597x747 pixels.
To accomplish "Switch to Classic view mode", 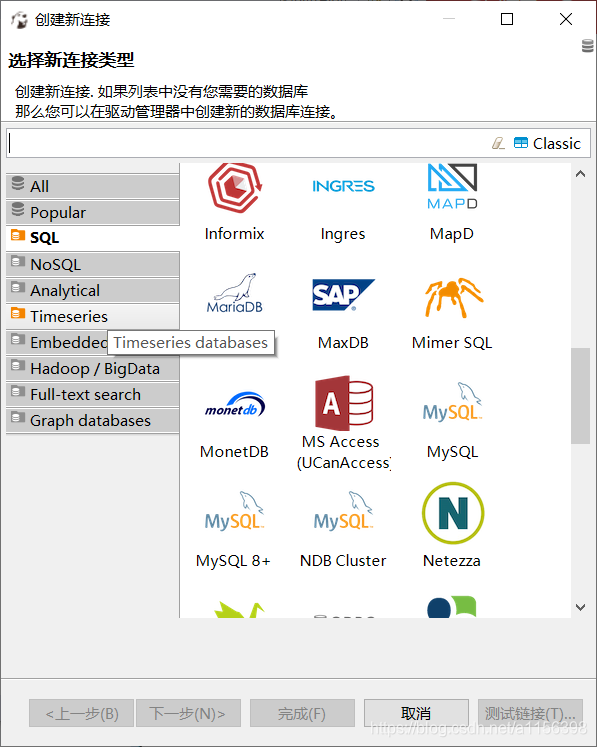I will [547, 143].
